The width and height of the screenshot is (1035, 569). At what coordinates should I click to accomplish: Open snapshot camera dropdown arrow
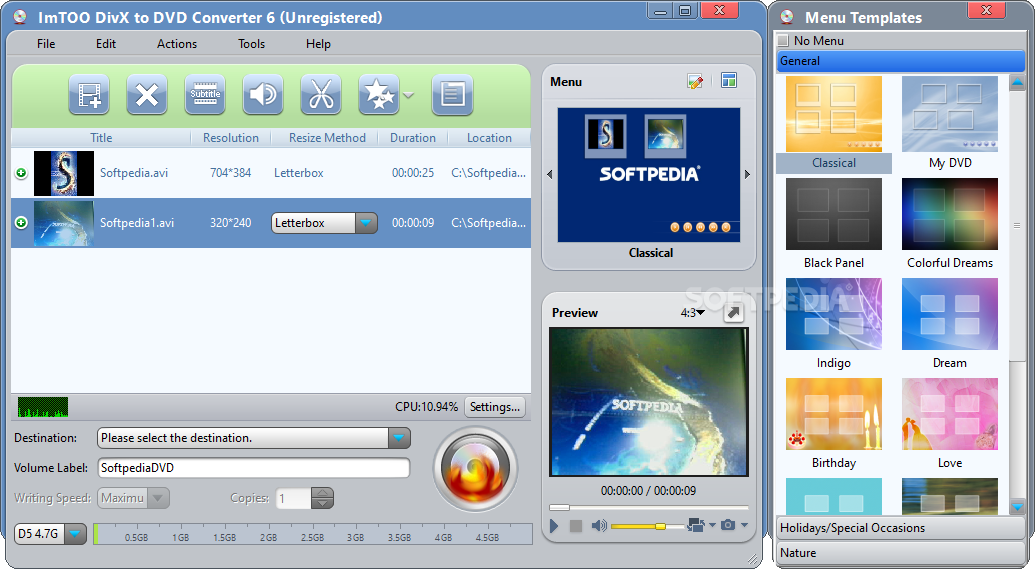tap(744, 525)
